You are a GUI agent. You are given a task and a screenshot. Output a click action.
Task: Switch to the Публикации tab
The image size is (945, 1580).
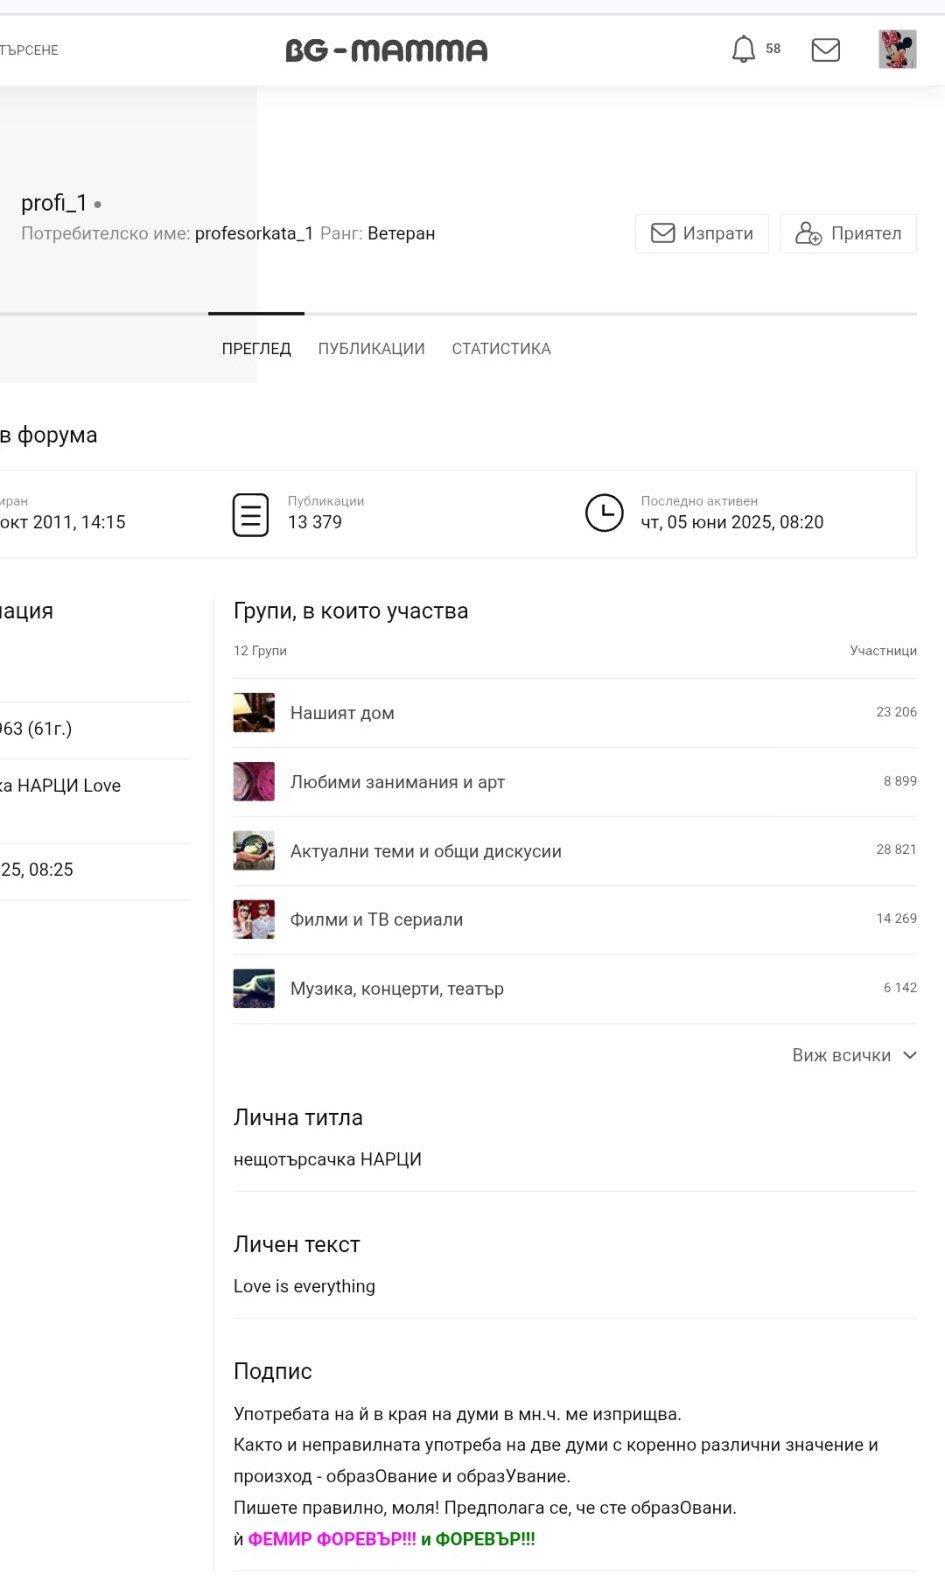tap(371, 349)
